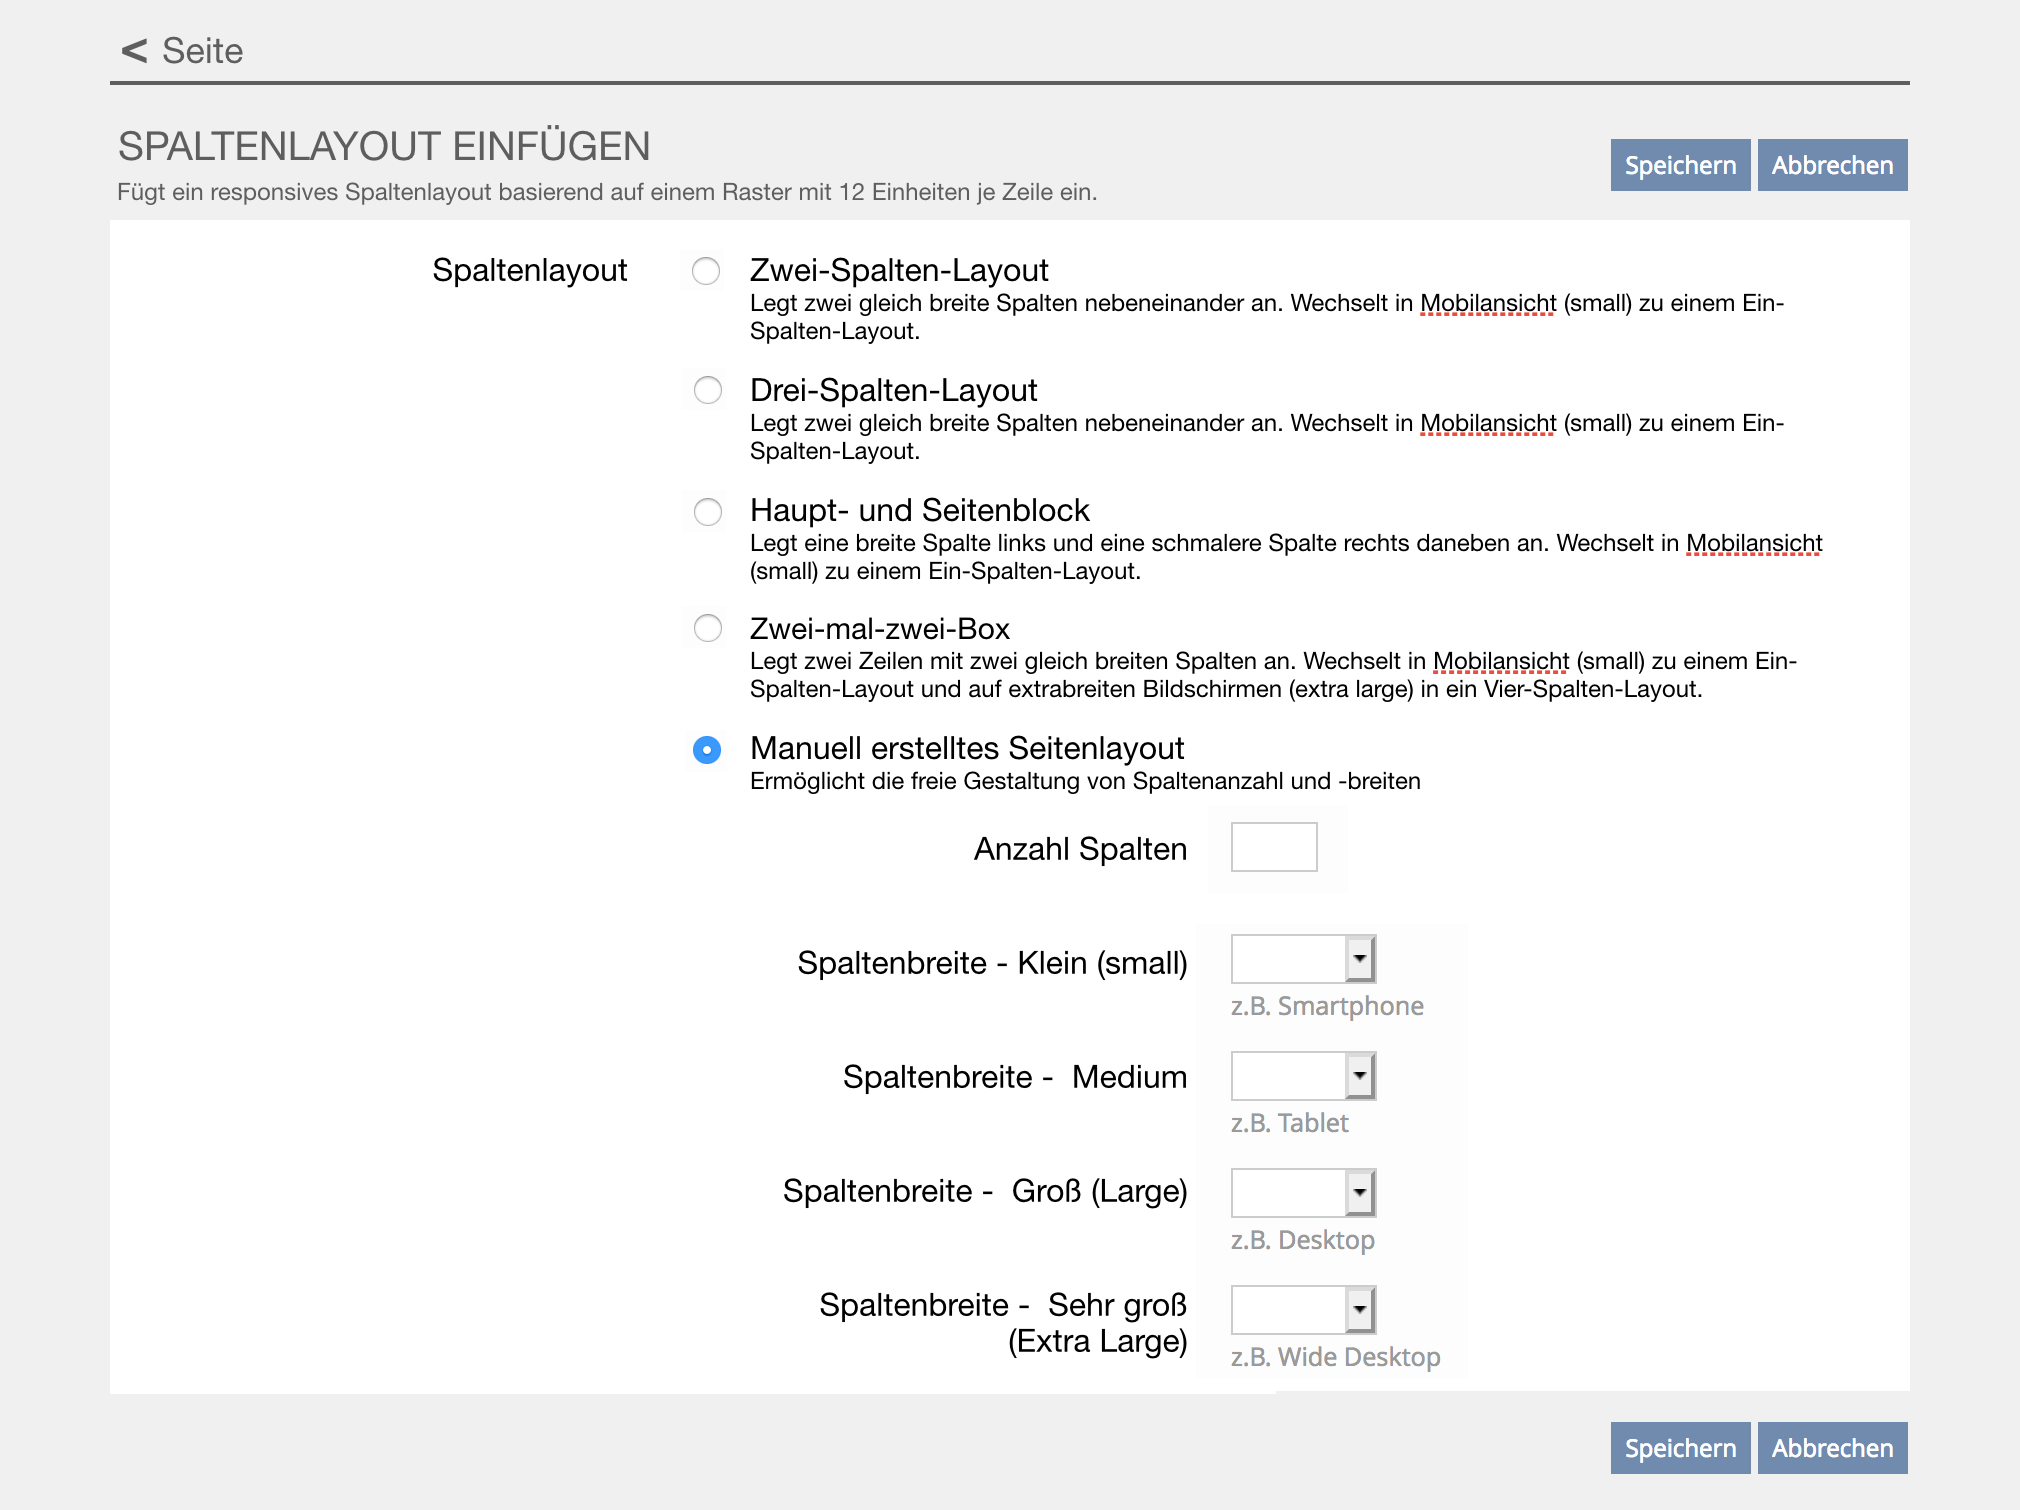
Task: Click the Seite breadcrumb link
Action: [x=202, y=51]
